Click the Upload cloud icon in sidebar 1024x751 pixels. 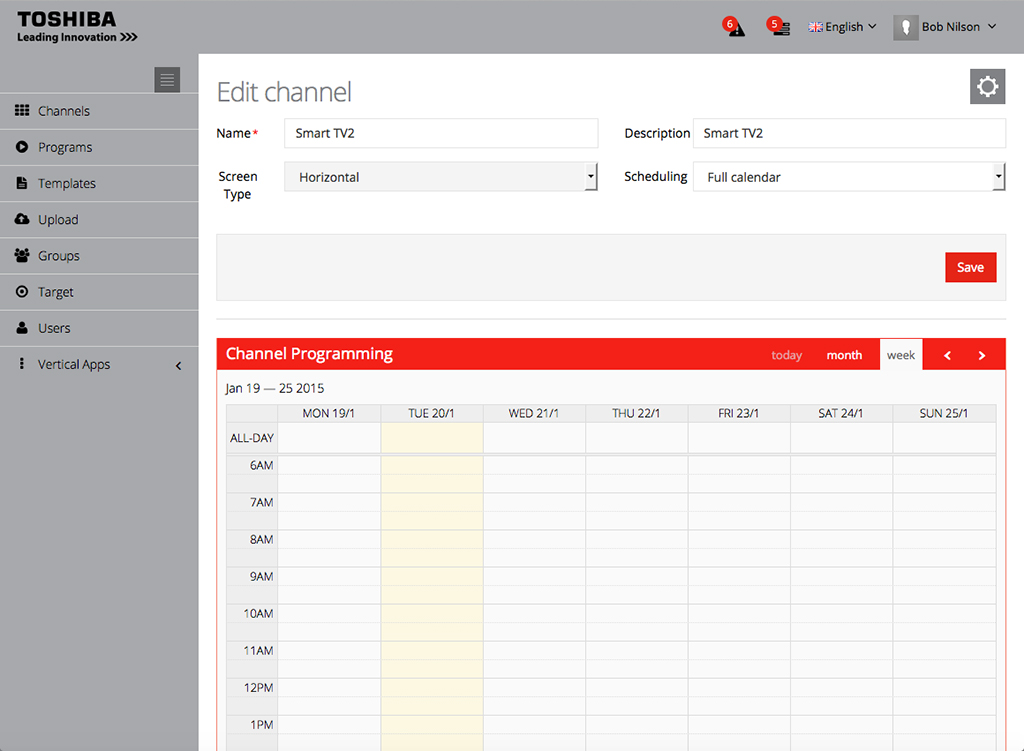pyautogui.click(x=22, y=219)
